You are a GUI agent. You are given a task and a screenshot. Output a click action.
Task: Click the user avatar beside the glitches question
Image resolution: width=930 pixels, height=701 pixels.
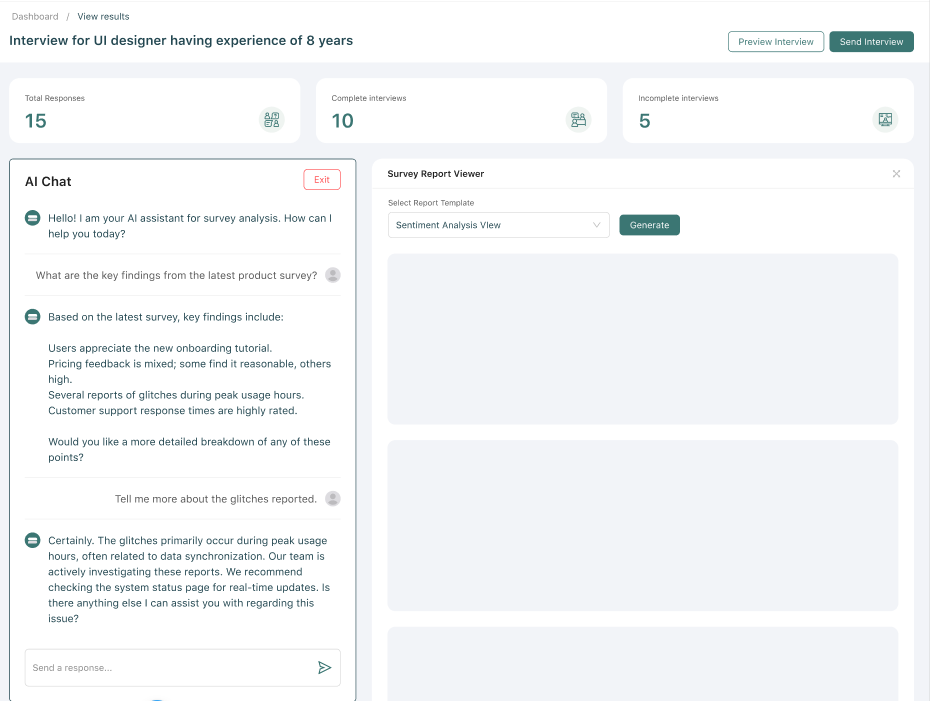point(332,498)
